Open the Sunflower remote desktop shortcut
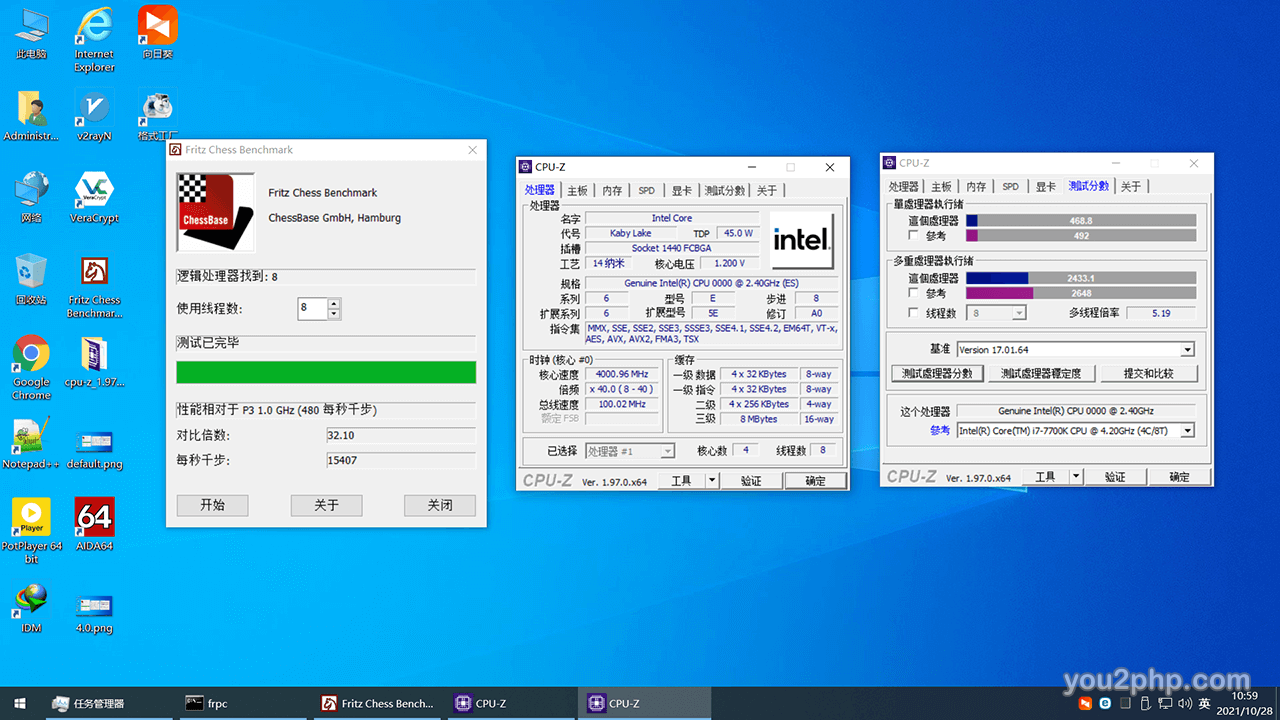 157,32
